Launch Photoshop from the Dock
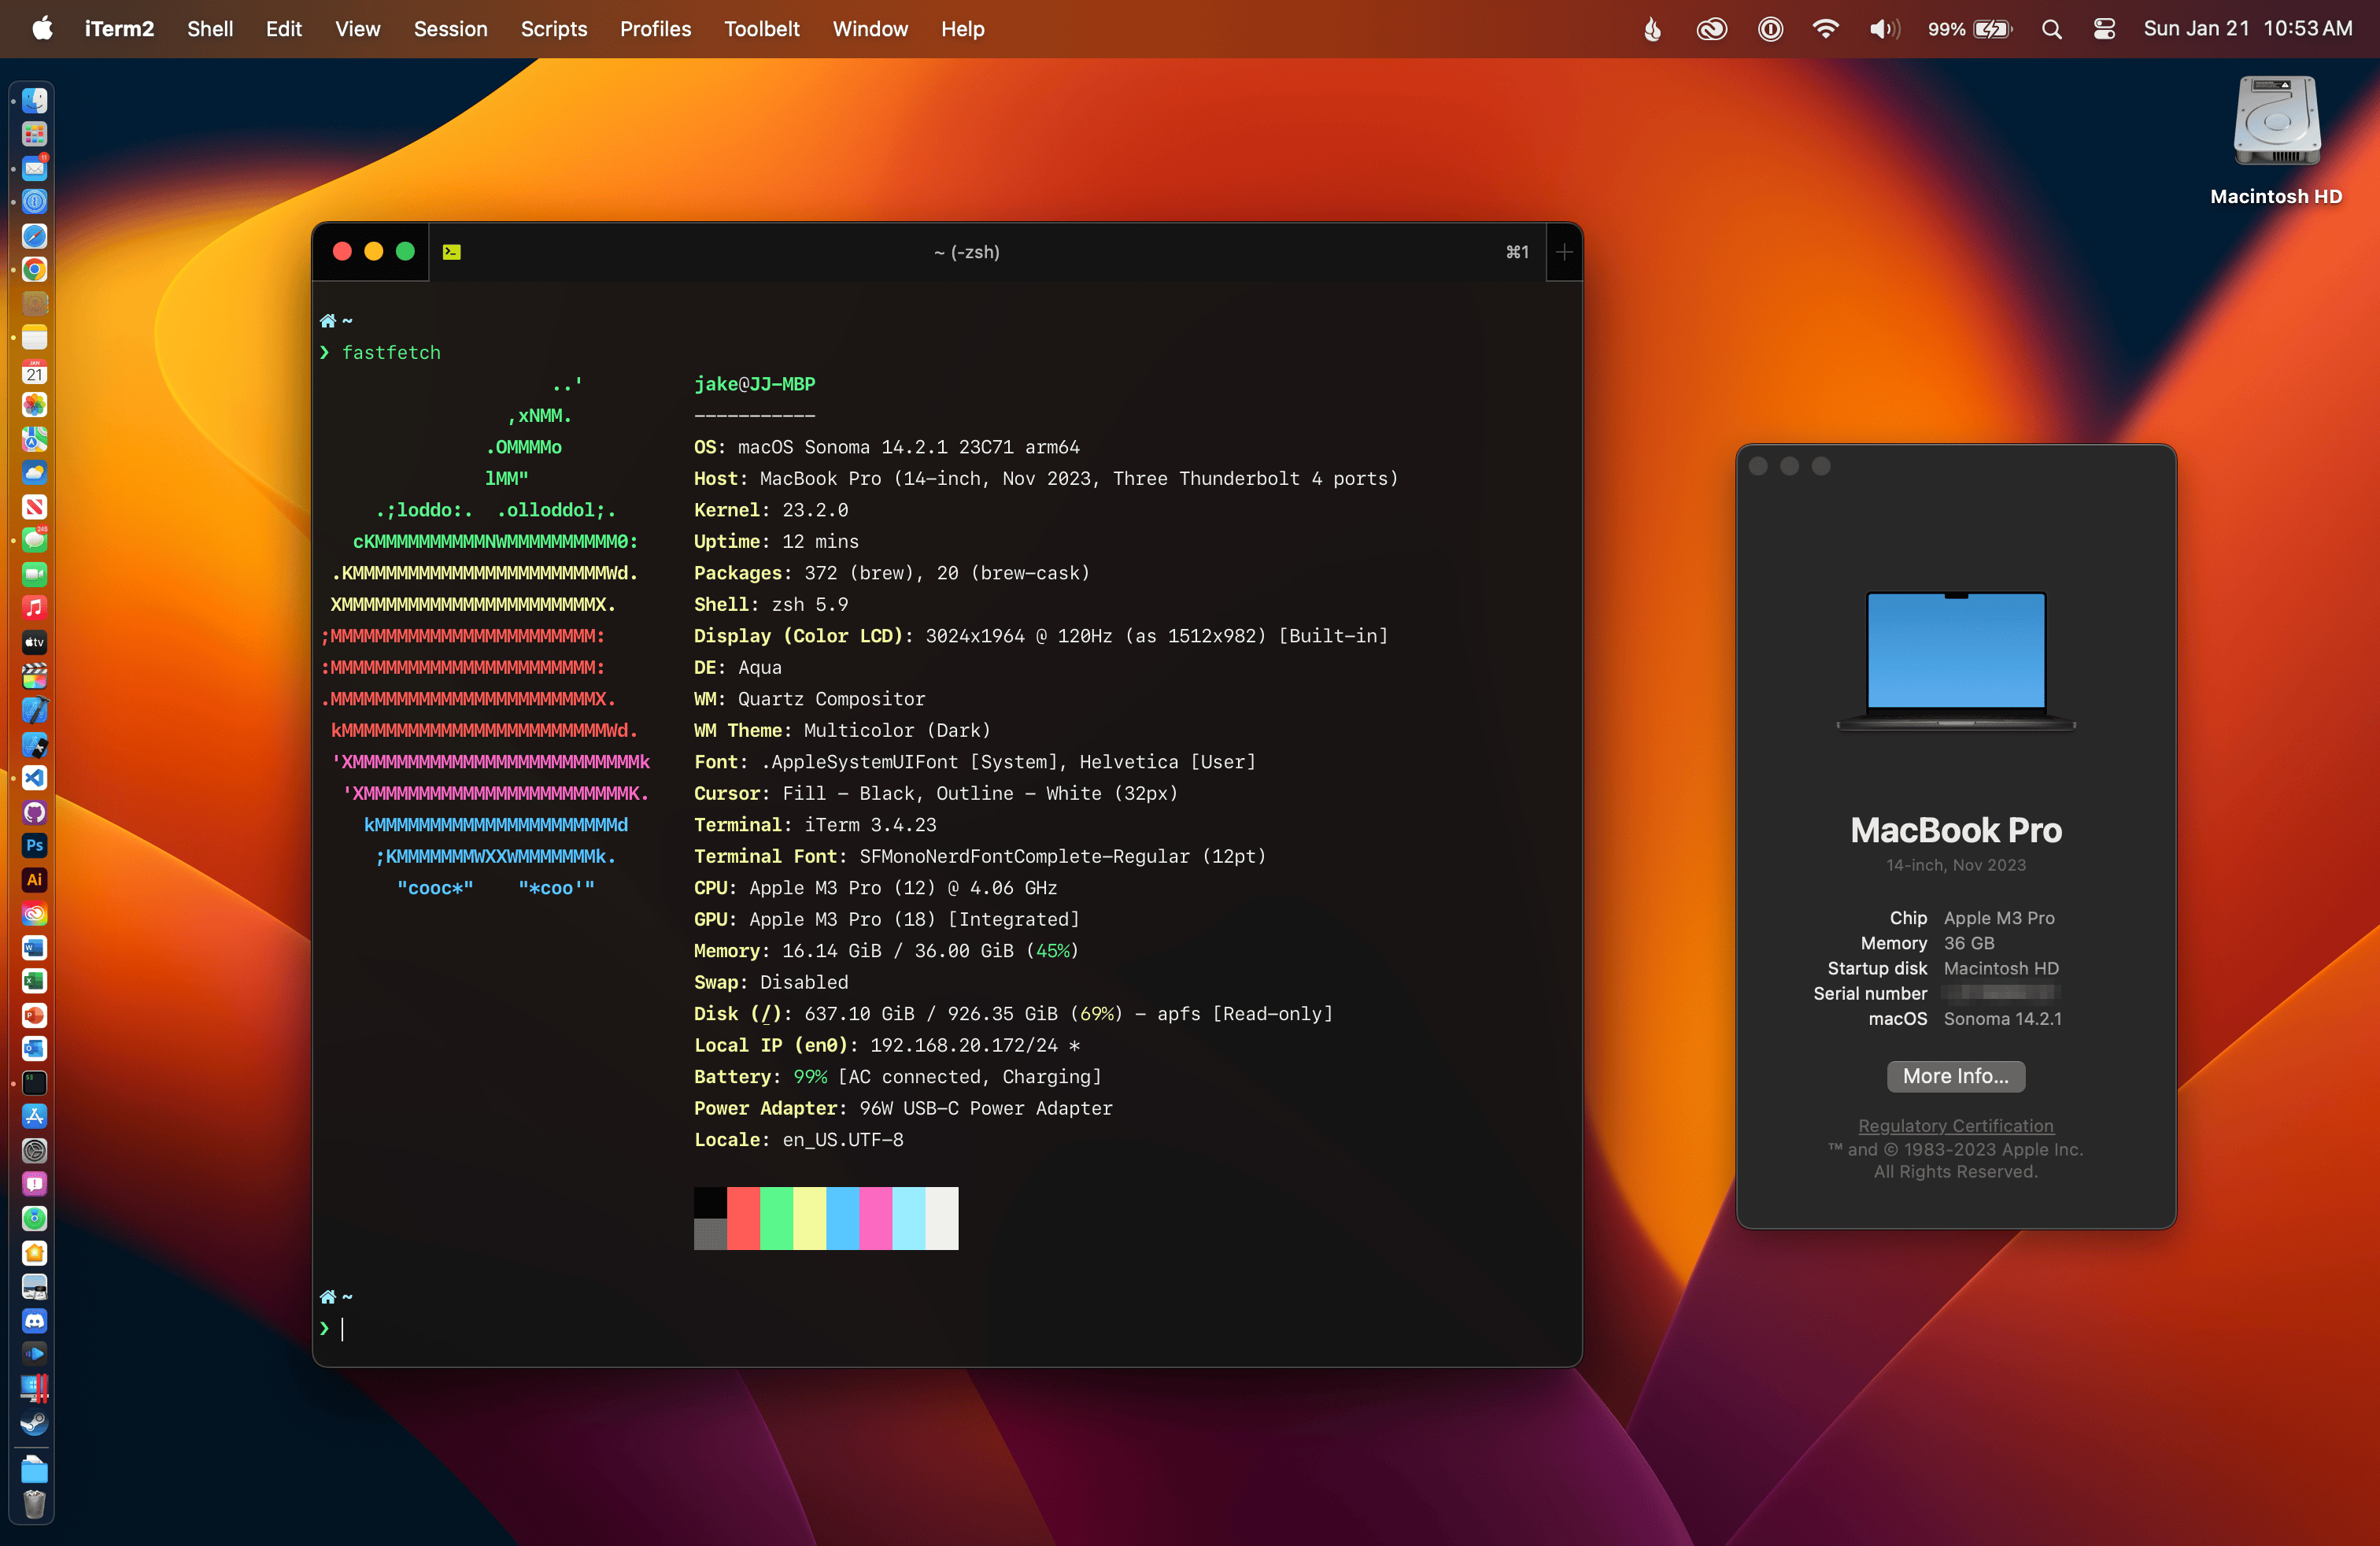 click(x=34, y=846)
